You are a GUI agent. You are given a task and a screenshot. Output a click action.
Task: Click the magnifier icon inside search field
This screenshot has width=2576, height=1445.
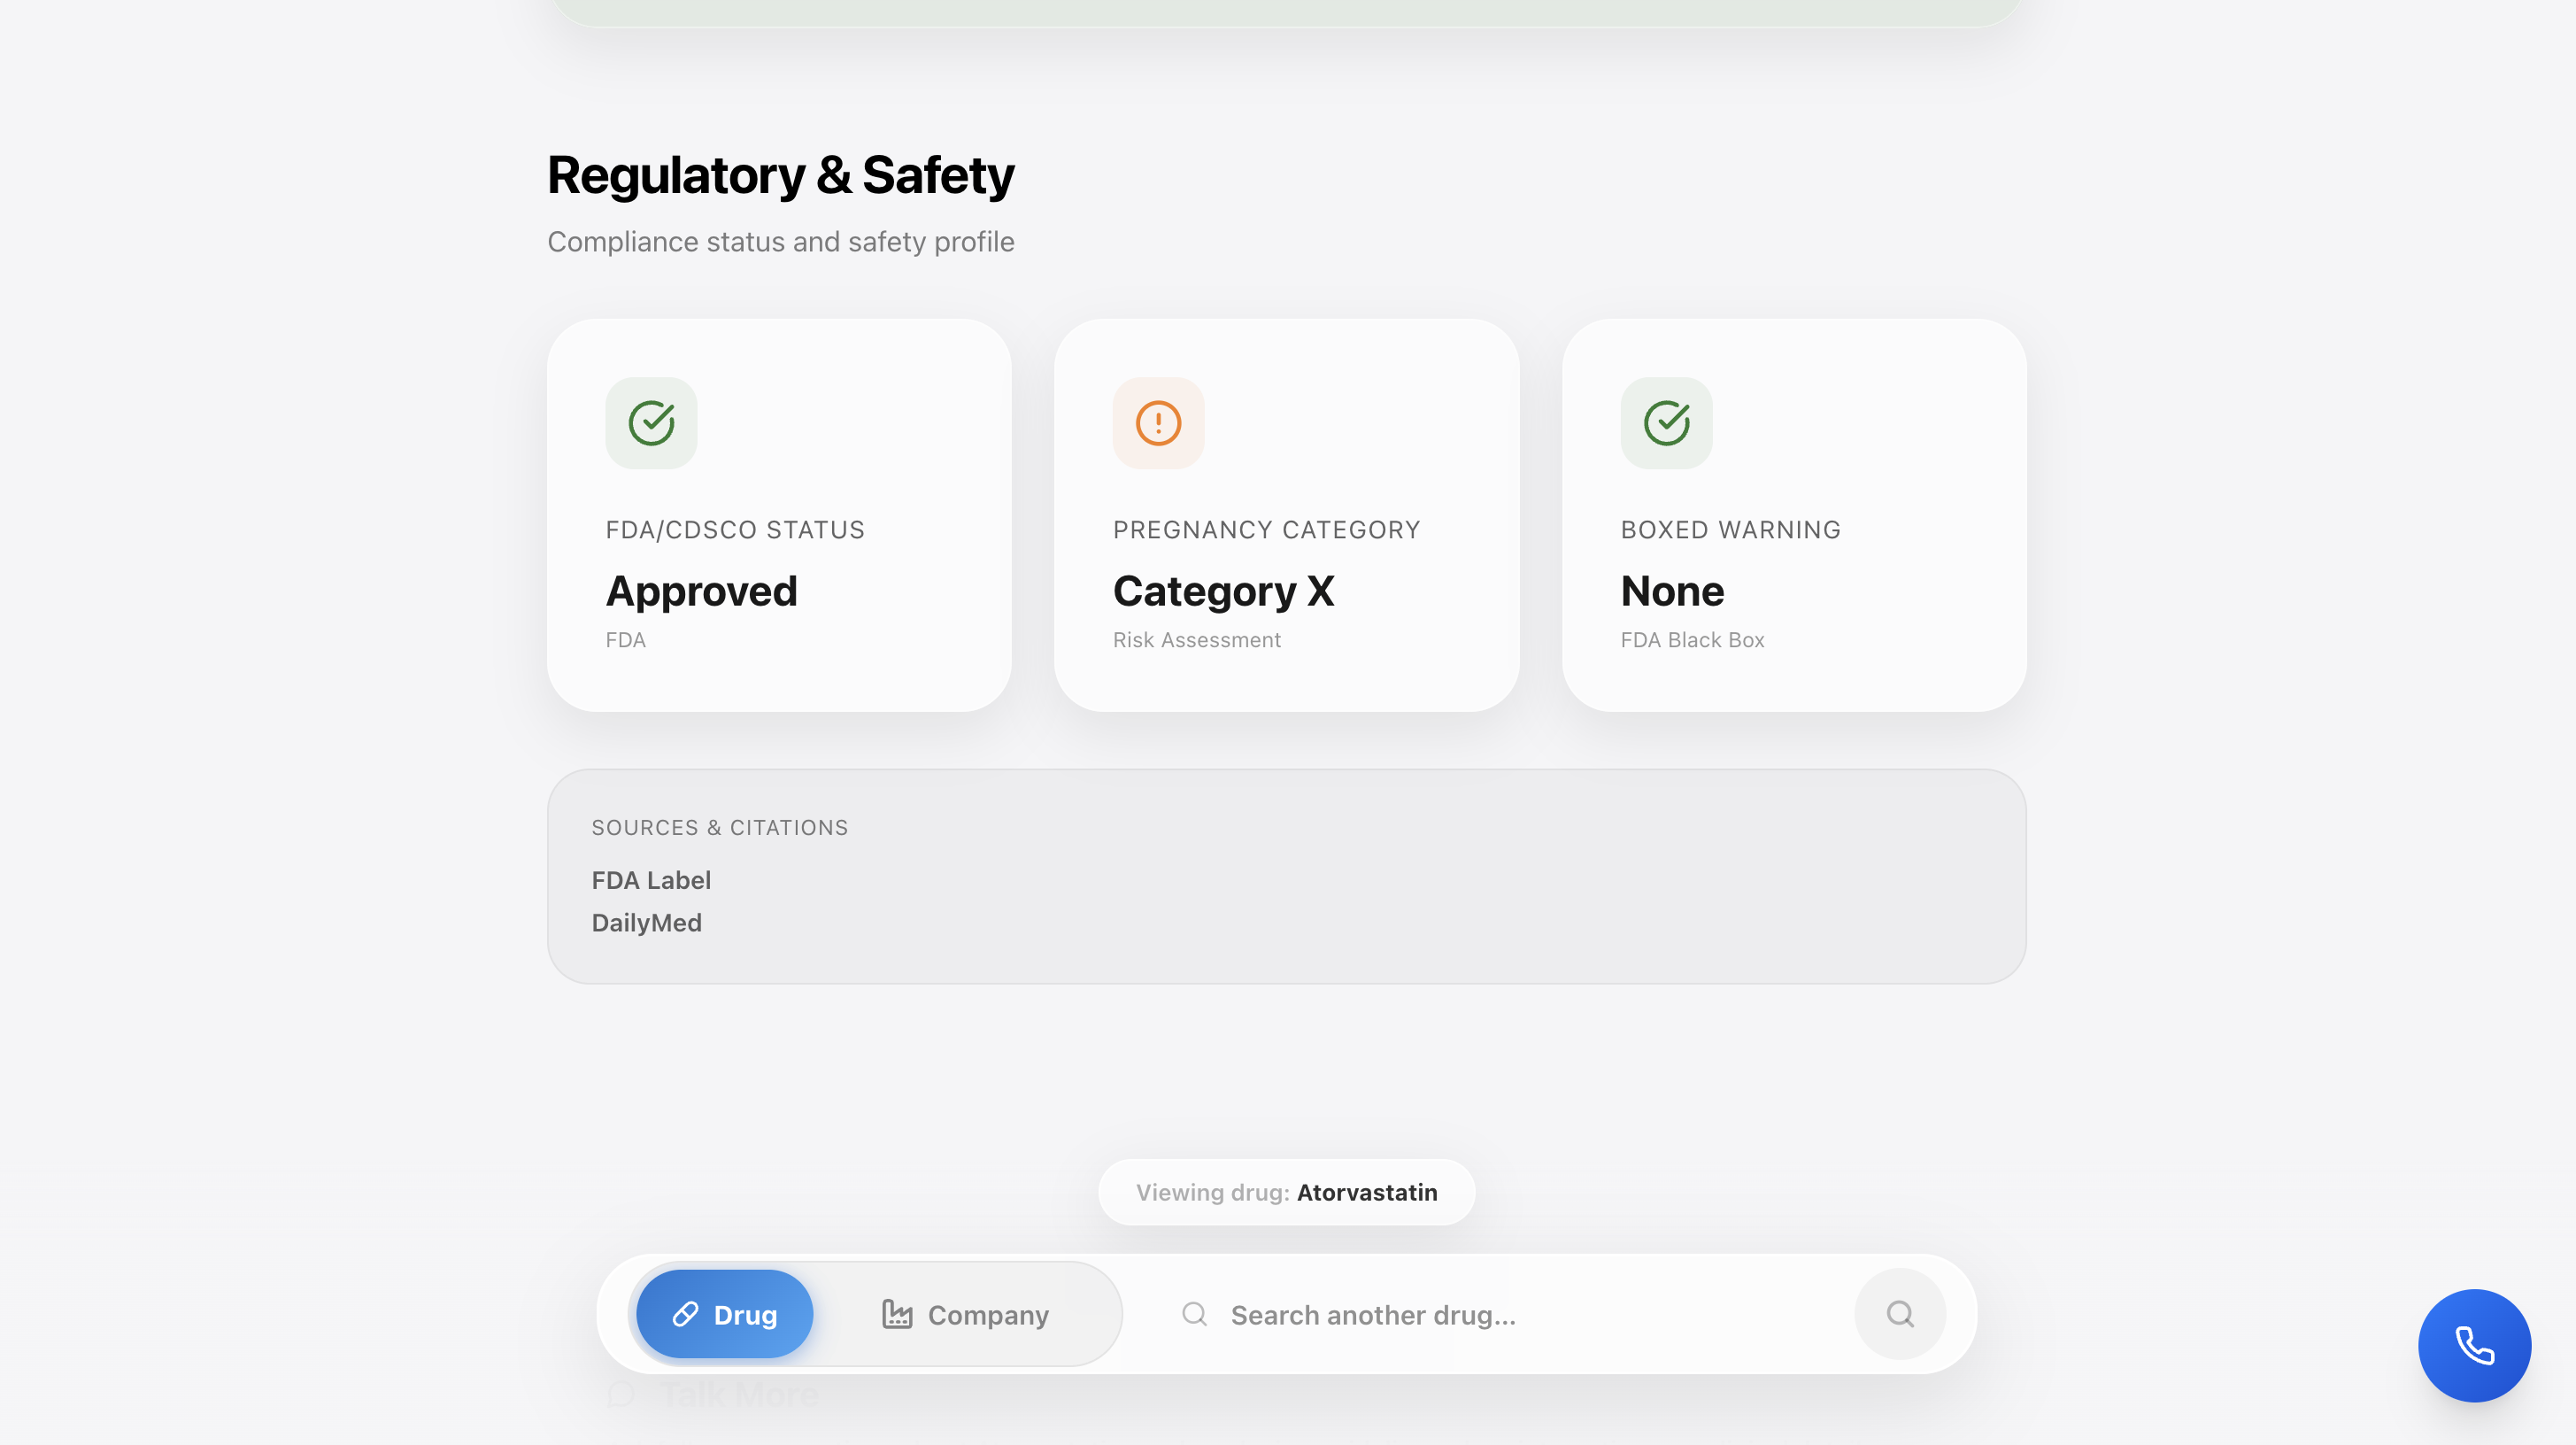1194,1314
